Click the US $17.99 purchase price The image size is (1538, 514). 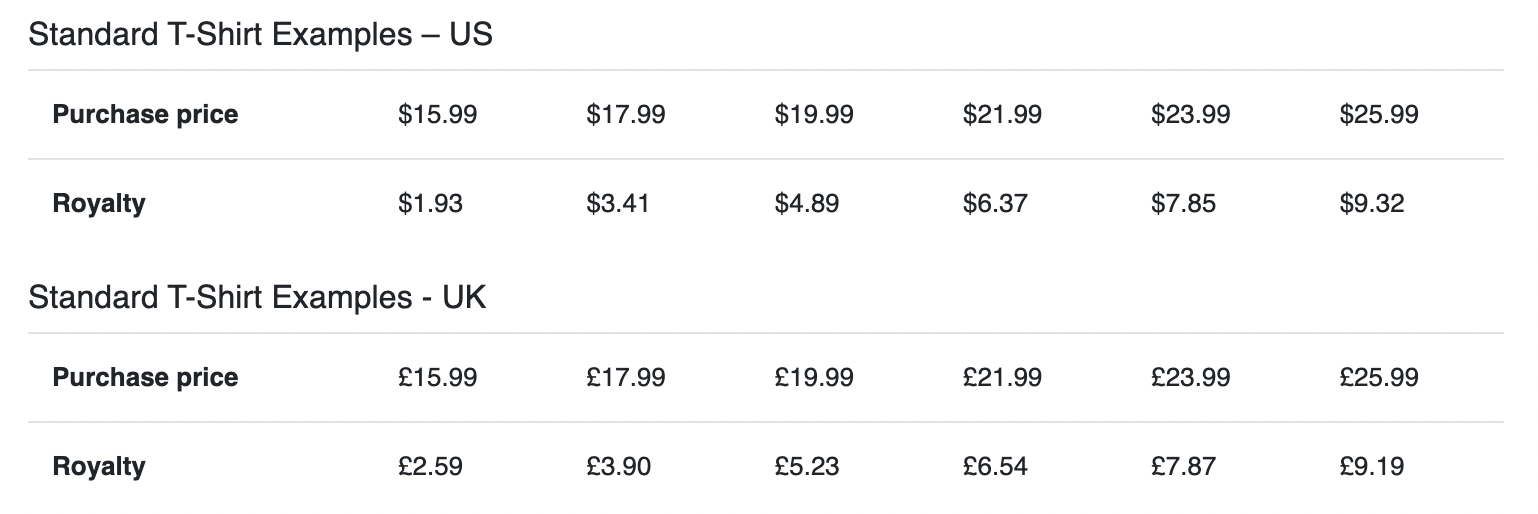click(x=626, y=114)
